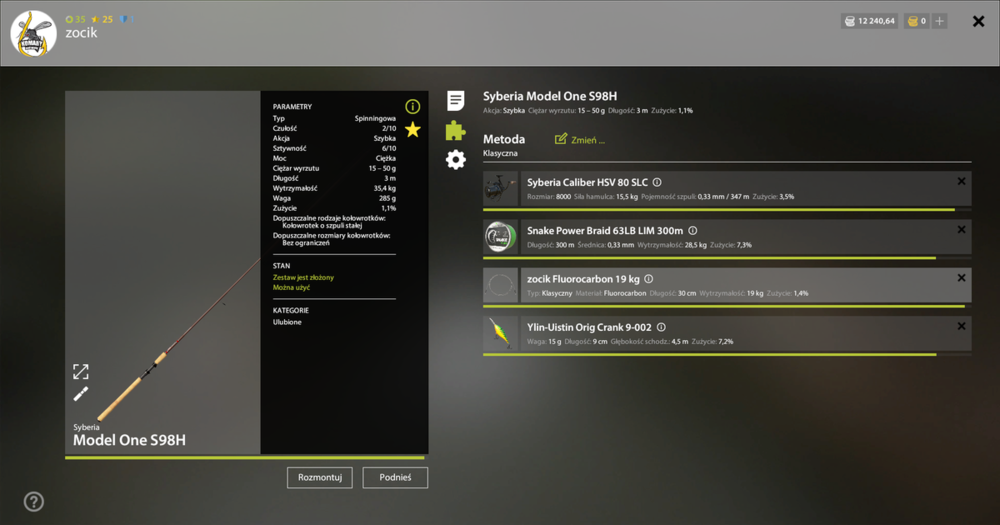Click the Podnieś button
Screen dimensions: 1000x525
pos(395,478)
